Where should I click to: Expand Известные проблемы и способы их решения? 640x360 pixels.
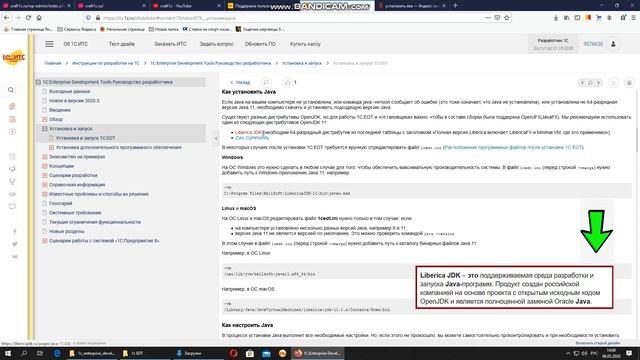point(45,194)
